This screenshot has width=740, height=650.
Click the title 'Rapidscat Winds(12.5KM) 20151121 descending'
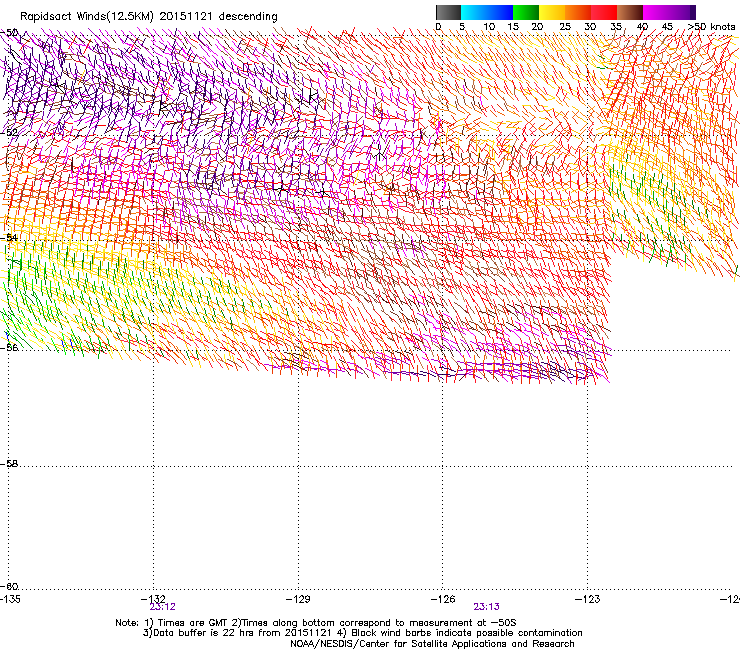pyautogui.click(x=149, y=17)
